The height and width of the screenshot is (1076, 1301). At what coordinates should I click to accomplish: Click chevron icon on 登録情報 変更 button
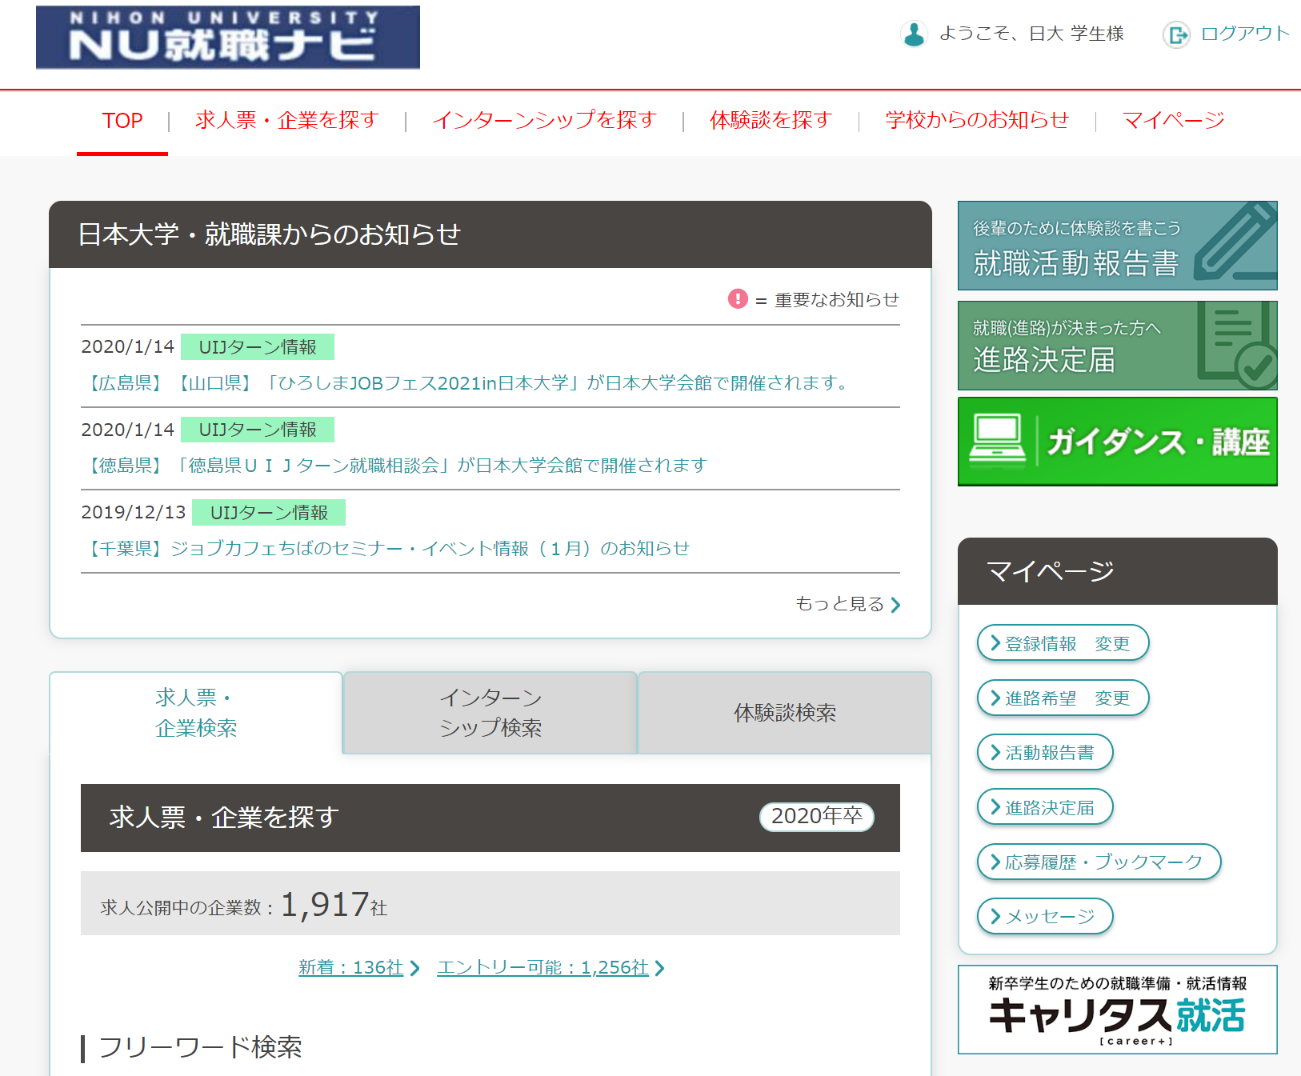click(995, 643)
